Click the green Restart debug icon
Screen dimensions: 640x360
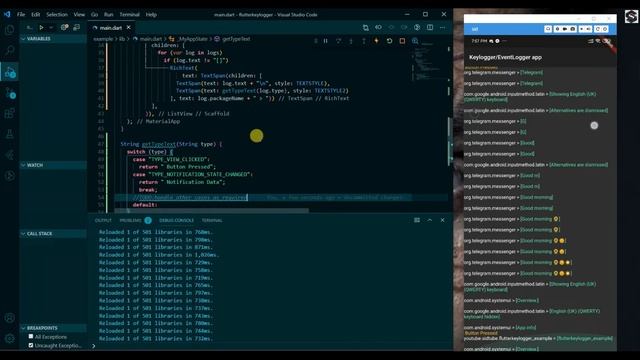point(389,41)
